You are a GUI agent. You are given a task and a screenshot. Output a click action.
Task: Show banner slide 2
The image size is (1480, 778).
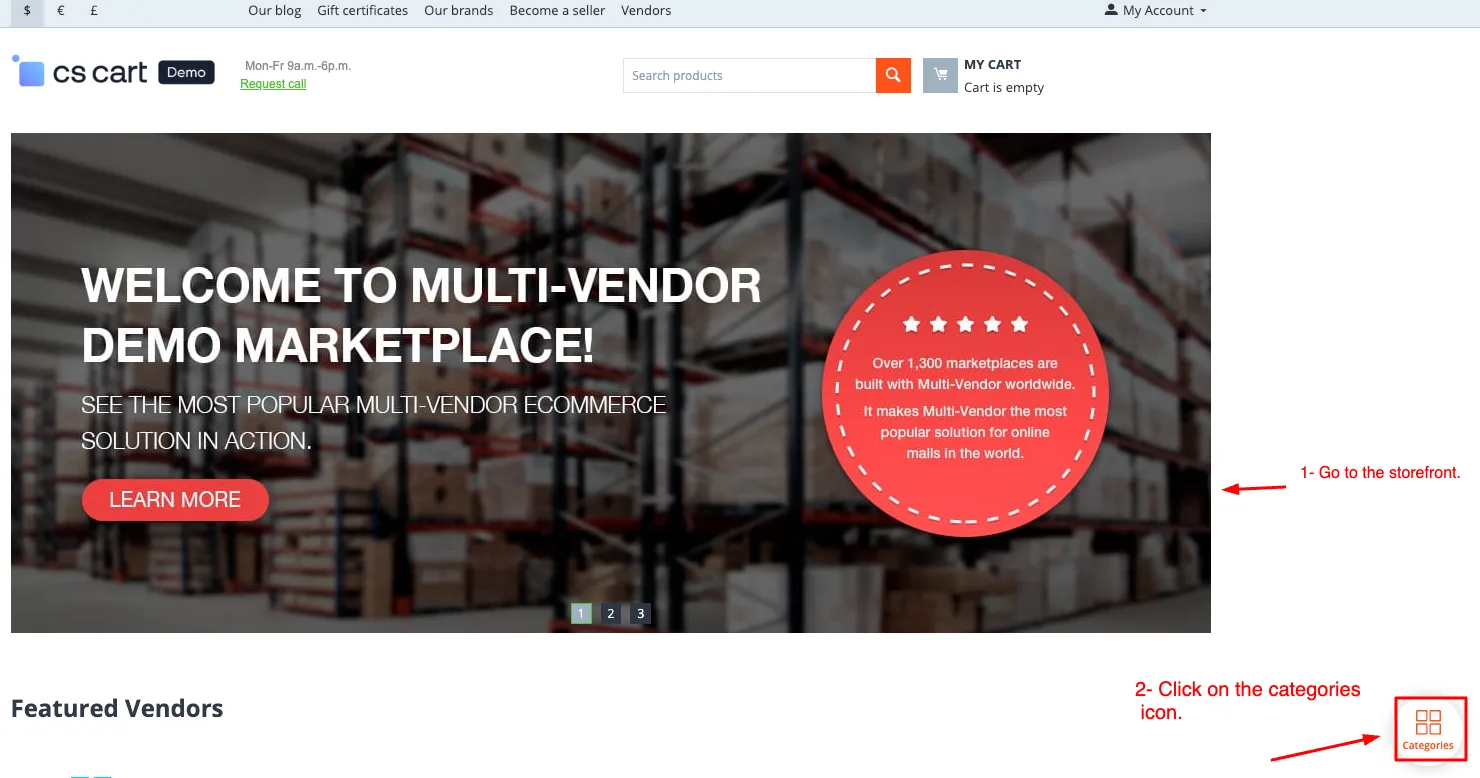(611, 613)
